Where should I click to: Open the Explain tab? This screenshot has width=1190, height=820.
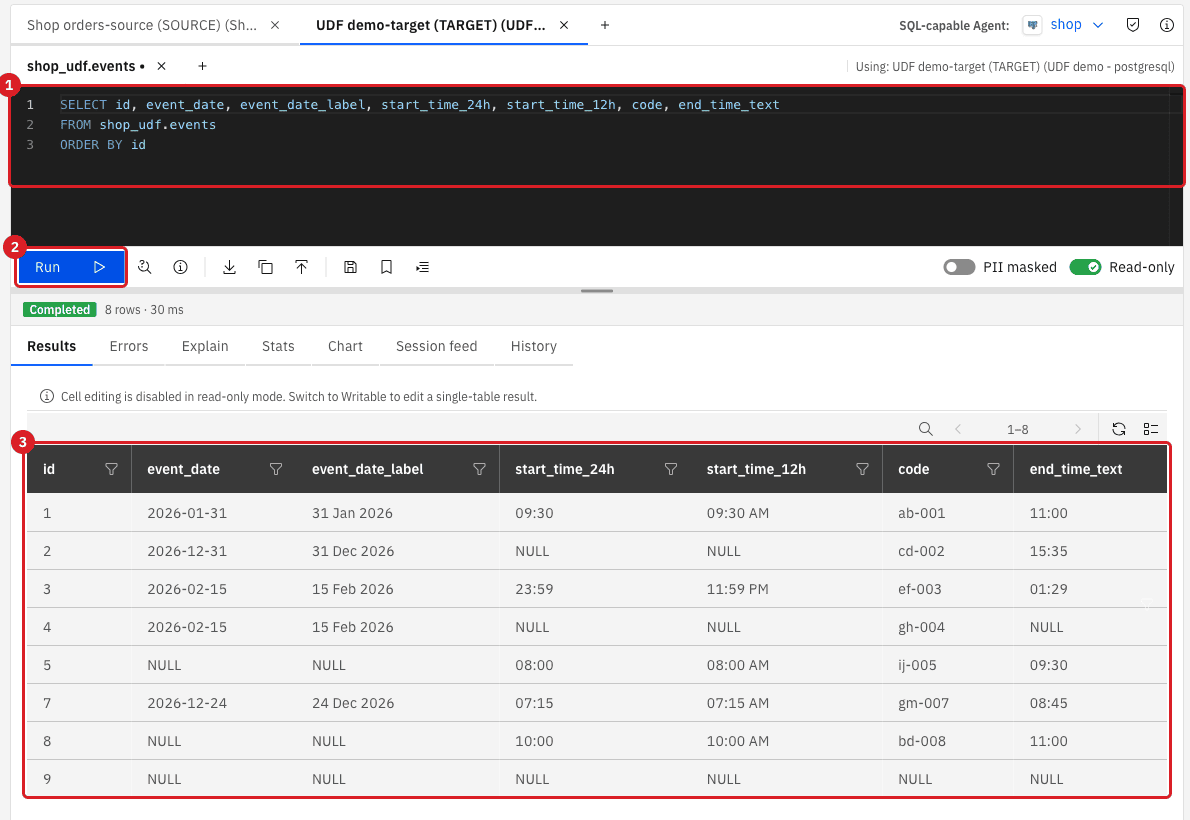205,346
